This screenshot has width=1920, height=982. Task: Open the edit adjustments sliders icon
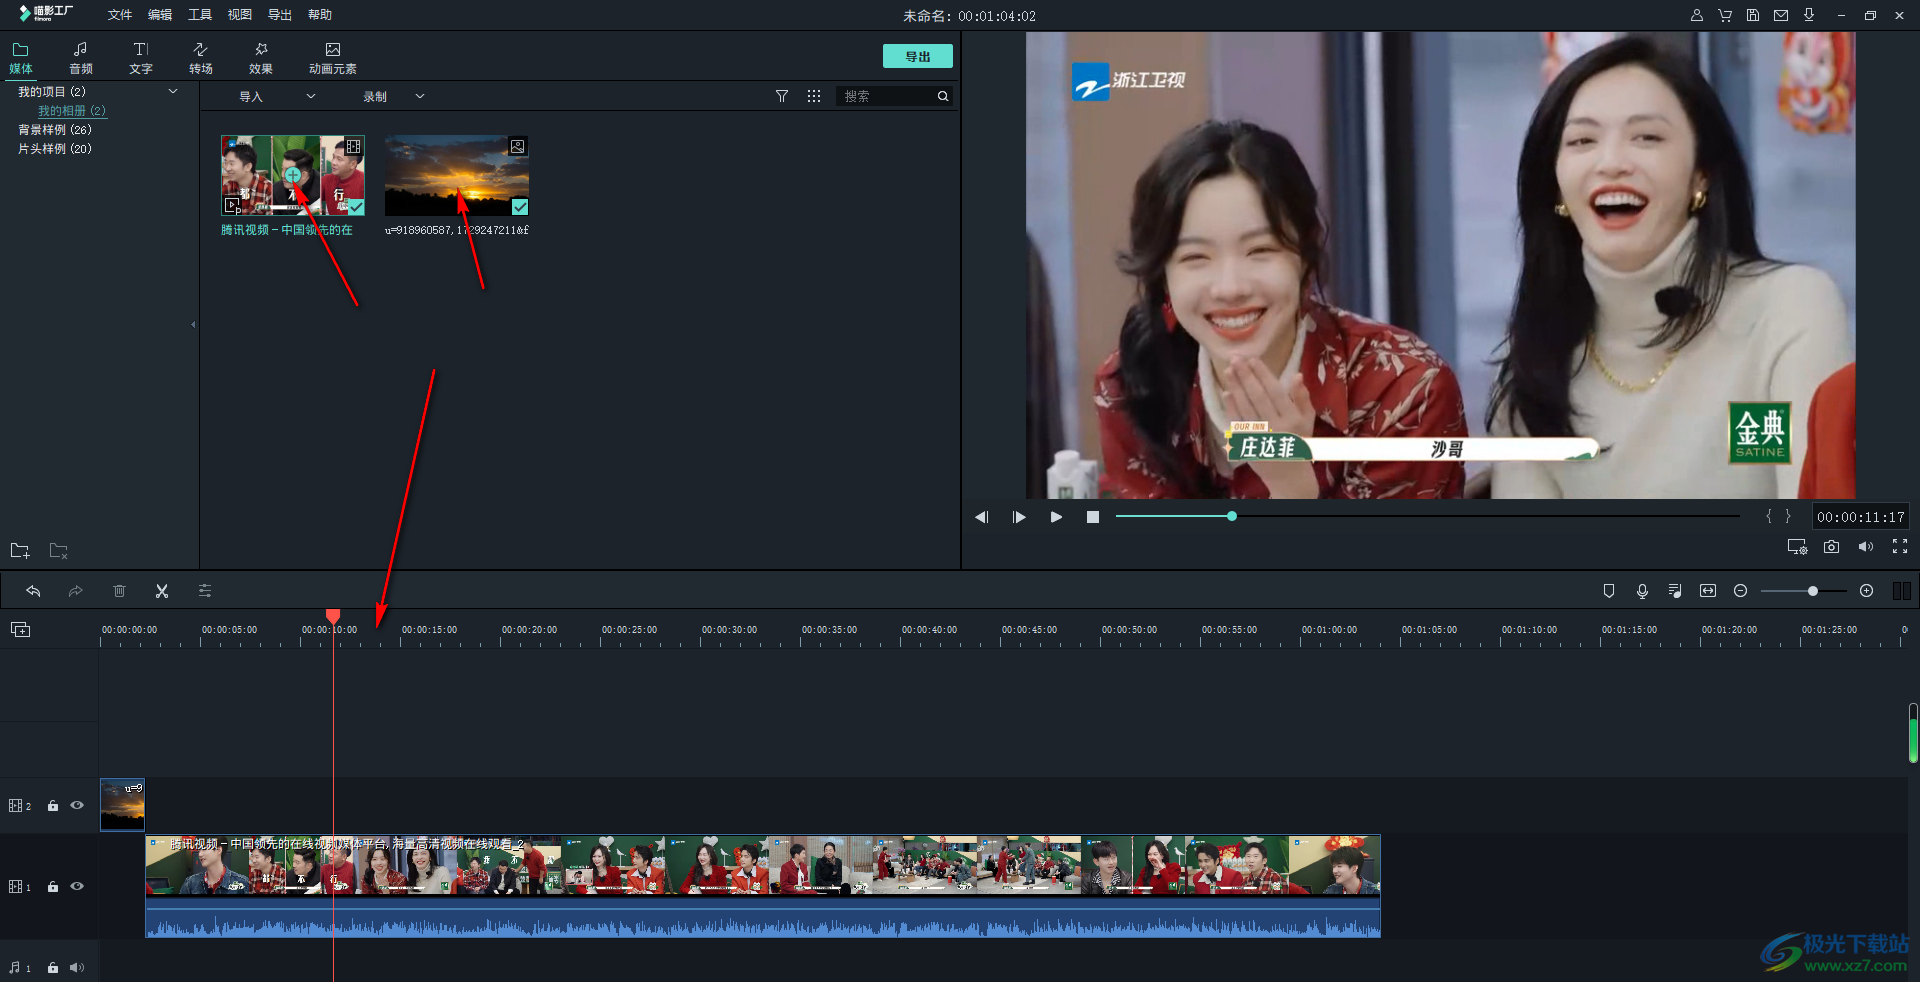pyautogui.click(x=205, y=591)
